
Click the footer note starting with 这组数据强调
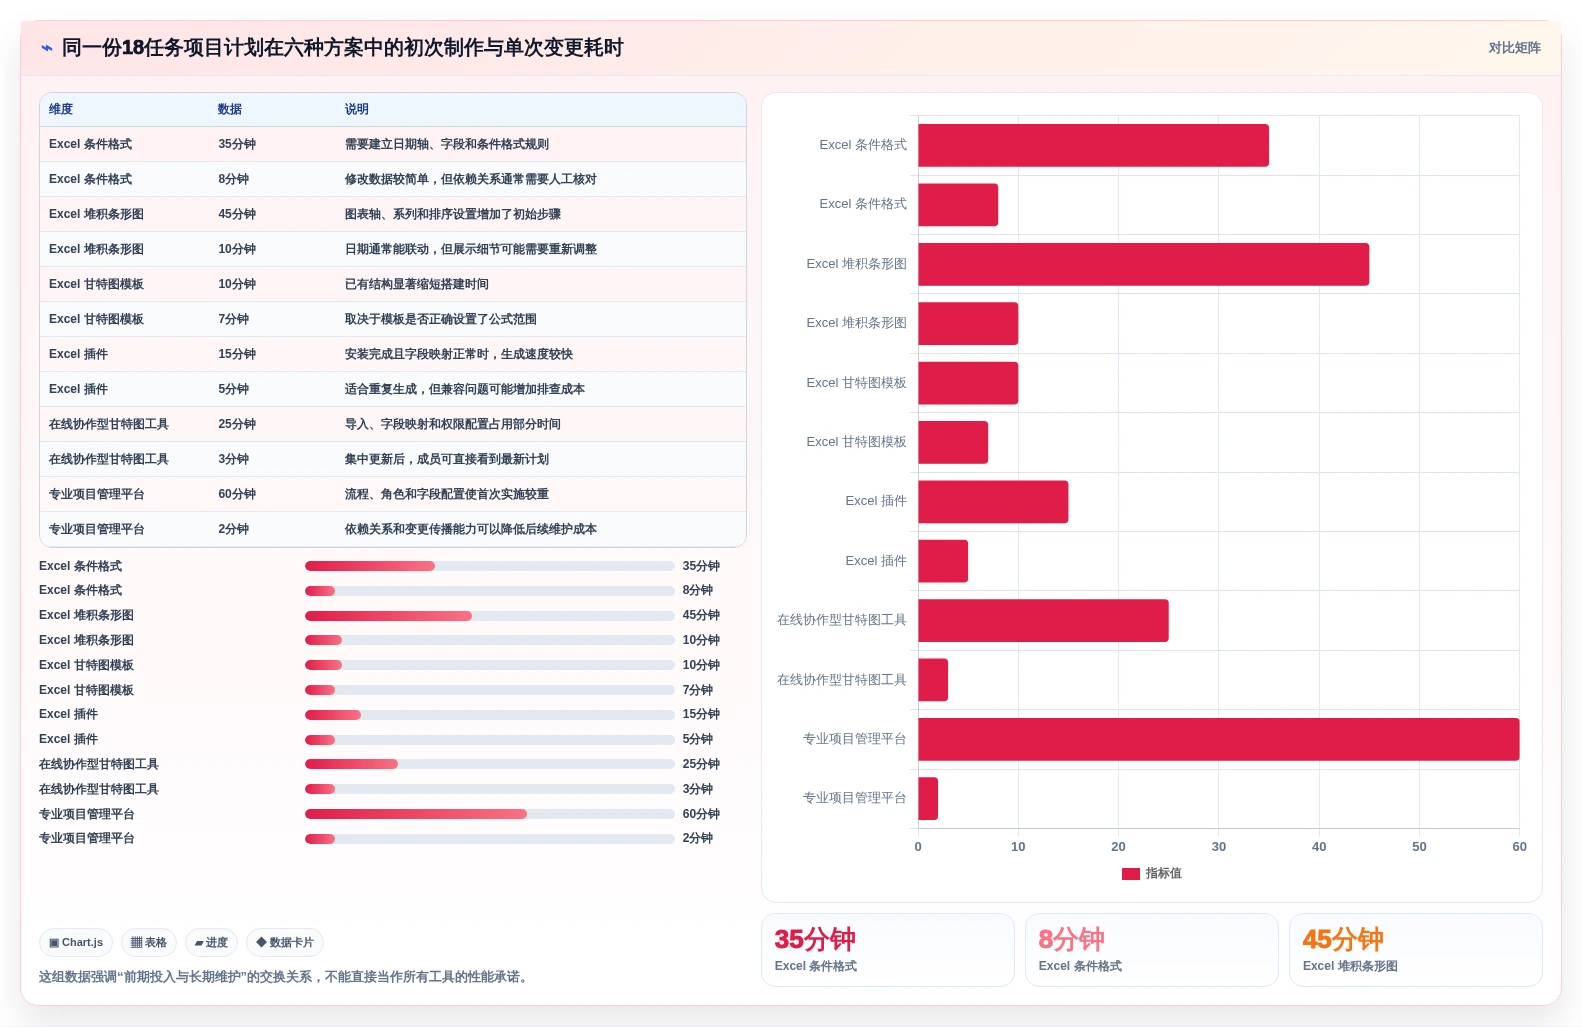286,977
